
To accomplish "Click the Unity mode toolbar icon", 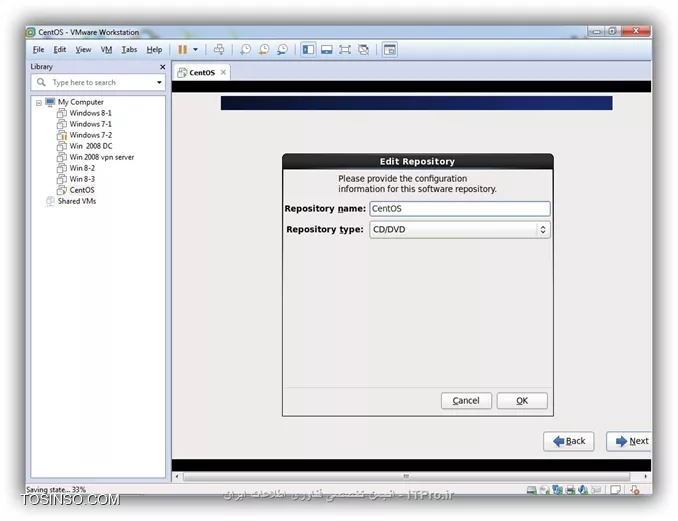I will coord(364,50).
